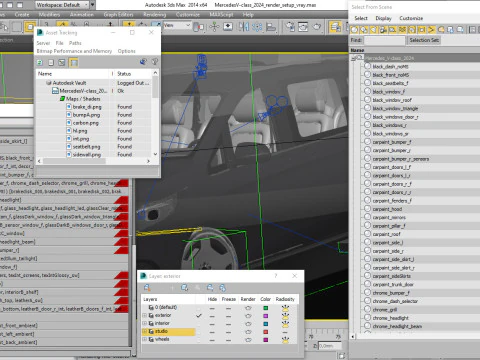Click Display Bone Objects filter in Select From Scene

coord(432,30)
